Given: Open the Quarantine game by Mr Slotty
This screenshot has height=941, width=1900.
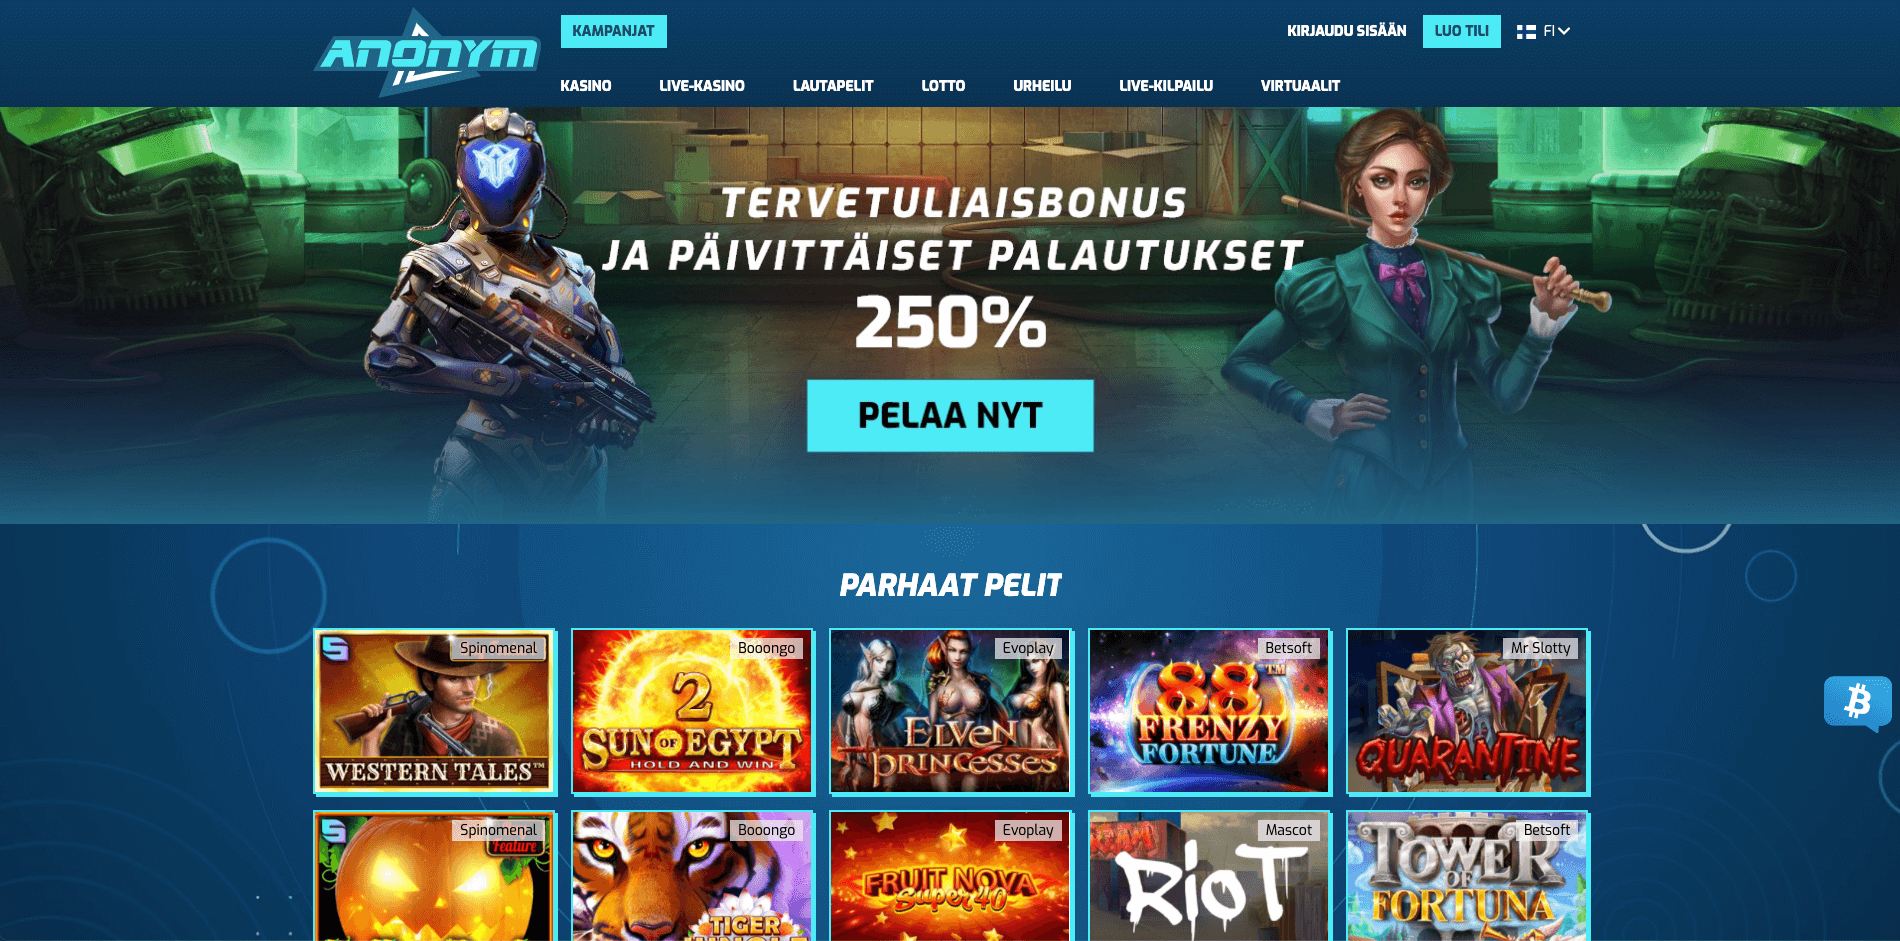Looking at the screenshot, I should [1467, 712].
